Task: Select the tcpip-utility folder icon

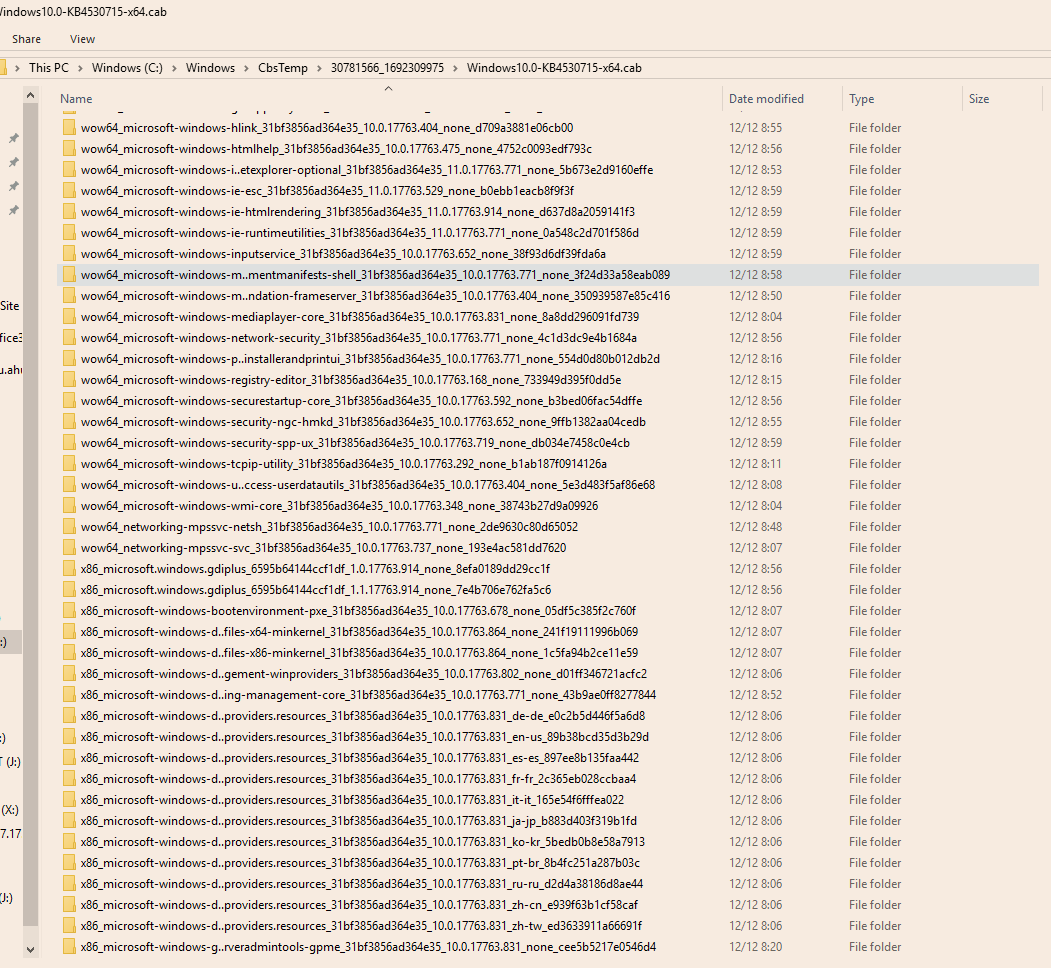Action: coord(68,464)
